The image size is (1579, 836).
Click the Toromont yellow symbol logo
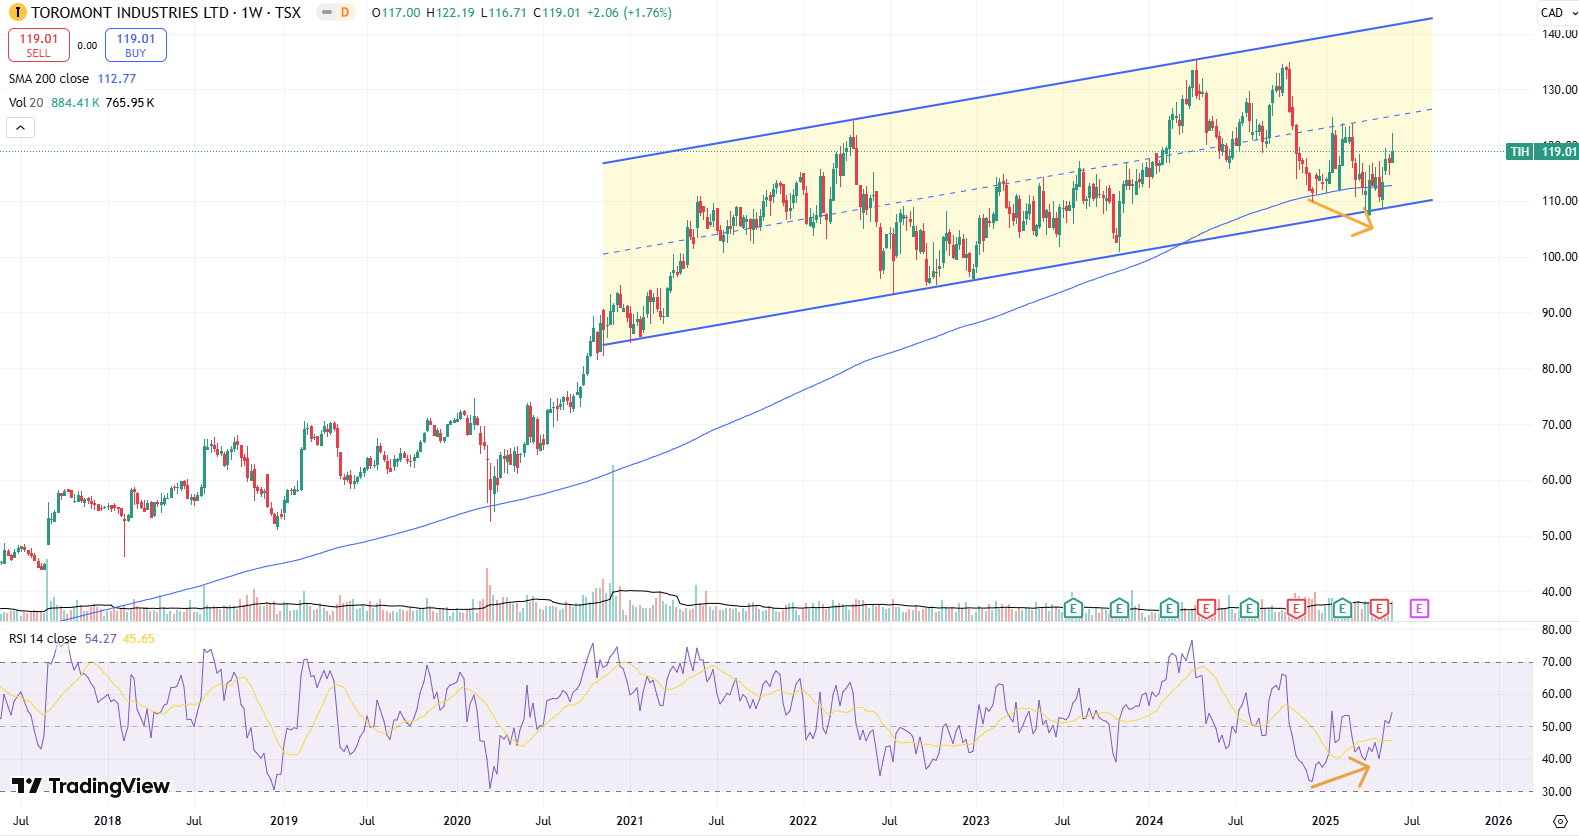coord(17,13)
